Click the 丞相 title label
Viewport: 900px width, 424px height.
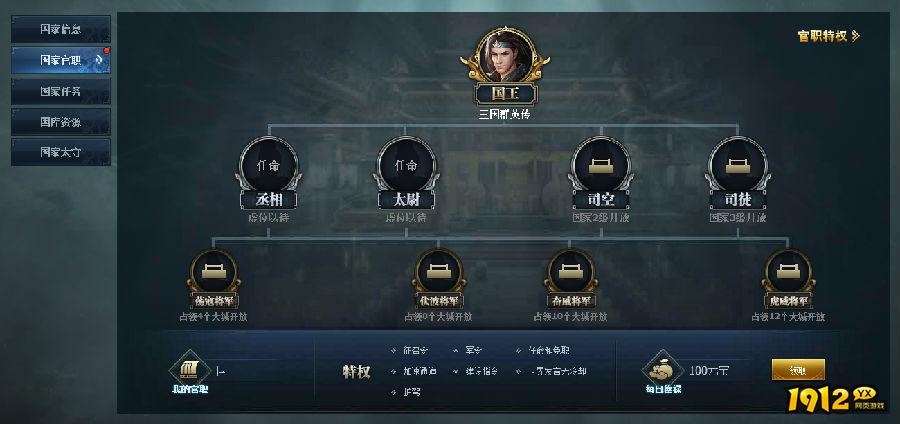point(269,200)
